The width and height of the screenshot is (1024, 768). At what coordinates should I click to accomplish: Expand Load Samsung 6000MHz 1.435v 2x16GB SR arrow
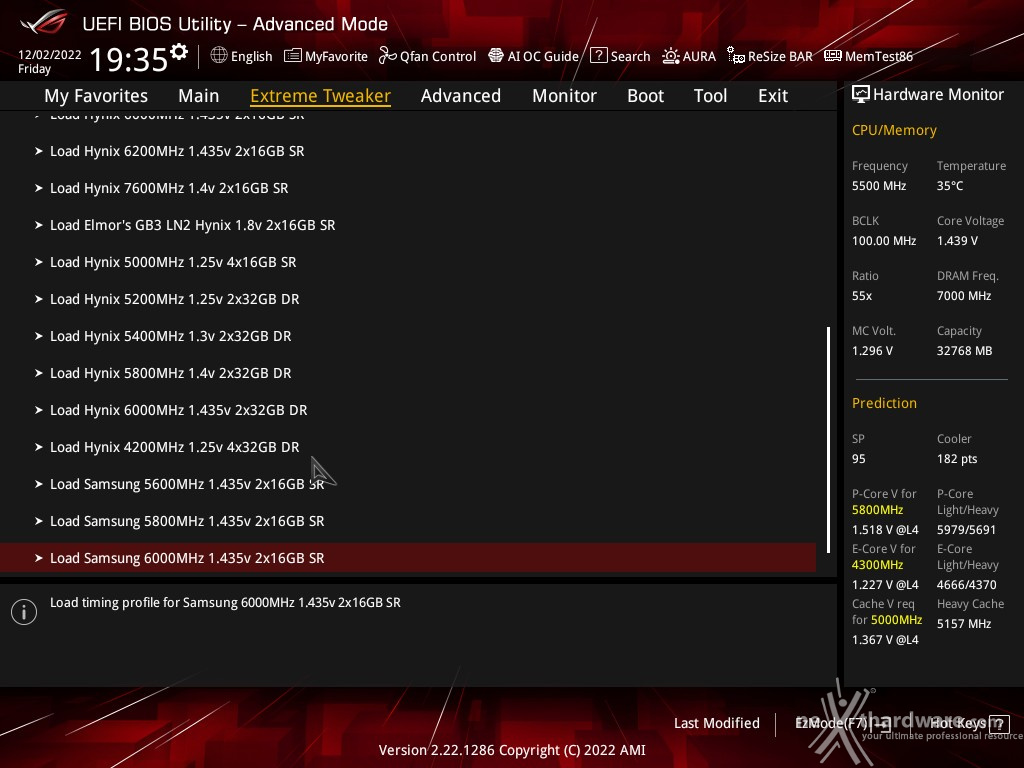point(39,558)
